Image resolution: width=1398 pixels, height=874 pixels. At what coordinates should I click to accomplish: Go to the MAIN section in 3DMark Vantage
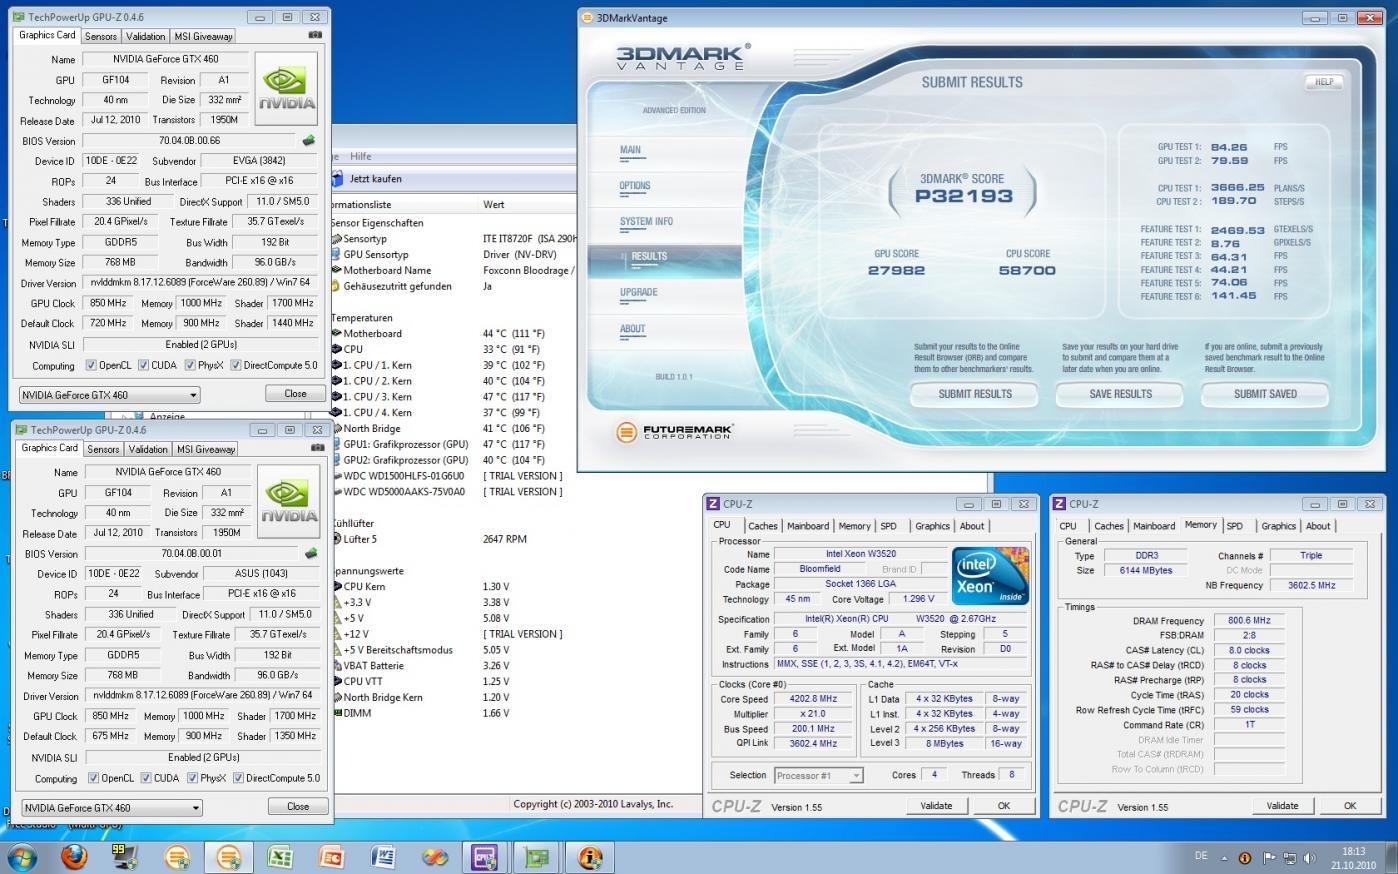click(630, 150)
